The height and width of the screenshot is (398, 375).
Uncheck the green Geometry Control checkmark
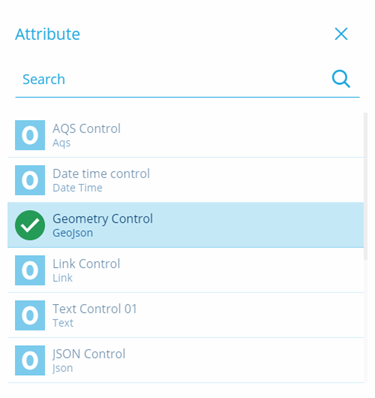(x=30, y=225)
